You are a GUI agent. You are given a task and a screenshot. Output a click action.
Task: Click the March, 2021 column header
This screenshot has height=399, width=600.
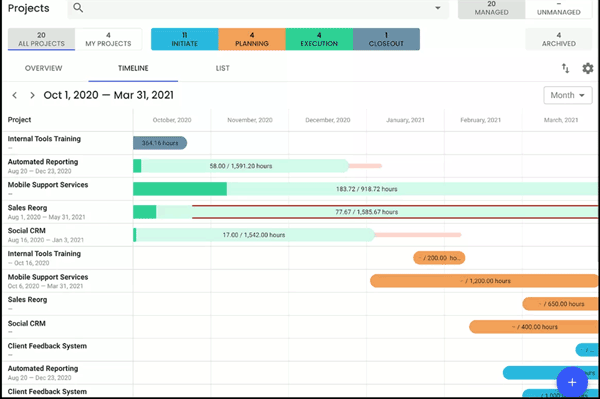[x=561, y=120]
